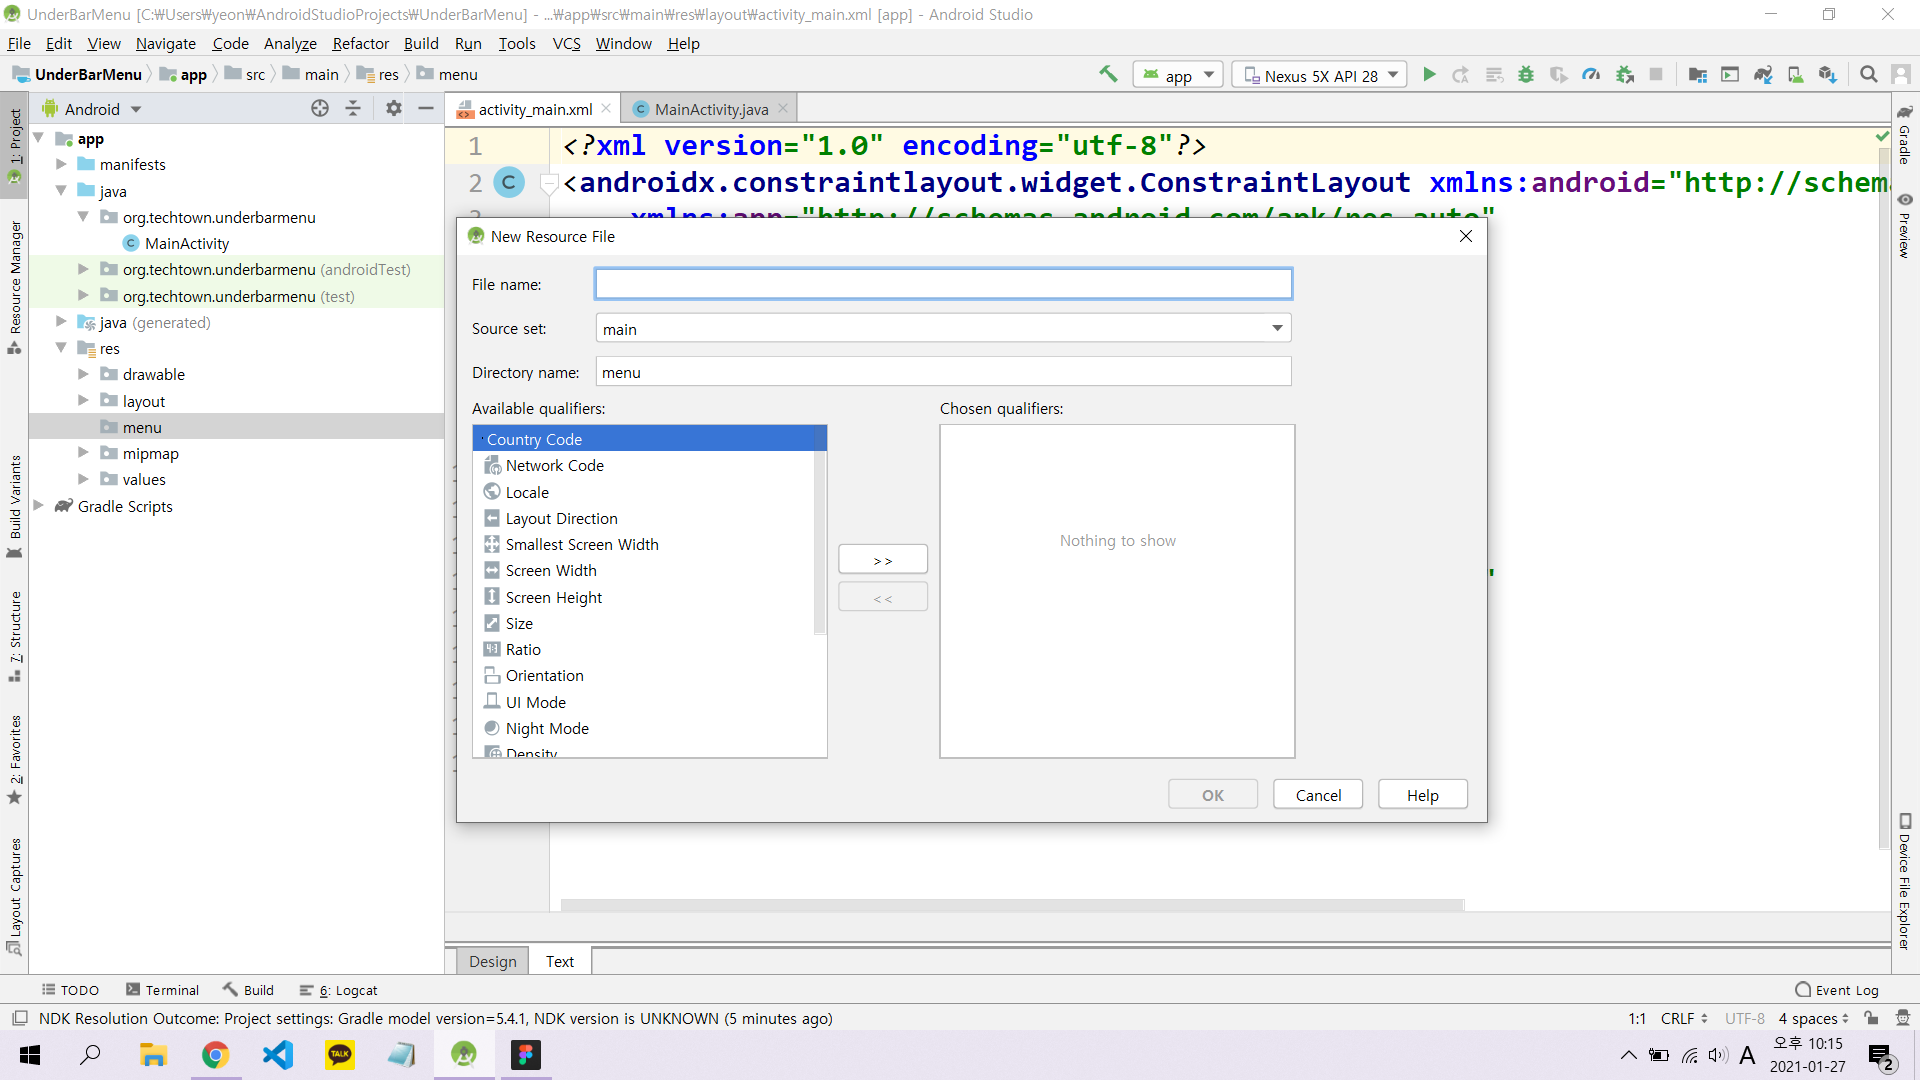Open the Refactor menu
This screenshot has height=1080, width=1920.
360,43
